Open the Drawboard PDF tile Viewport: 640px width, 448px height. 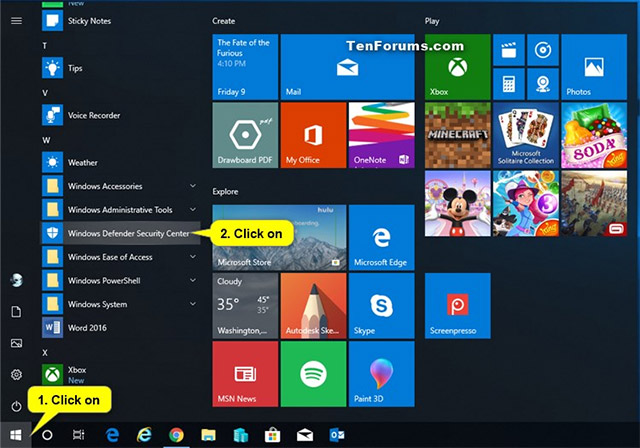(x=245, y=135)
